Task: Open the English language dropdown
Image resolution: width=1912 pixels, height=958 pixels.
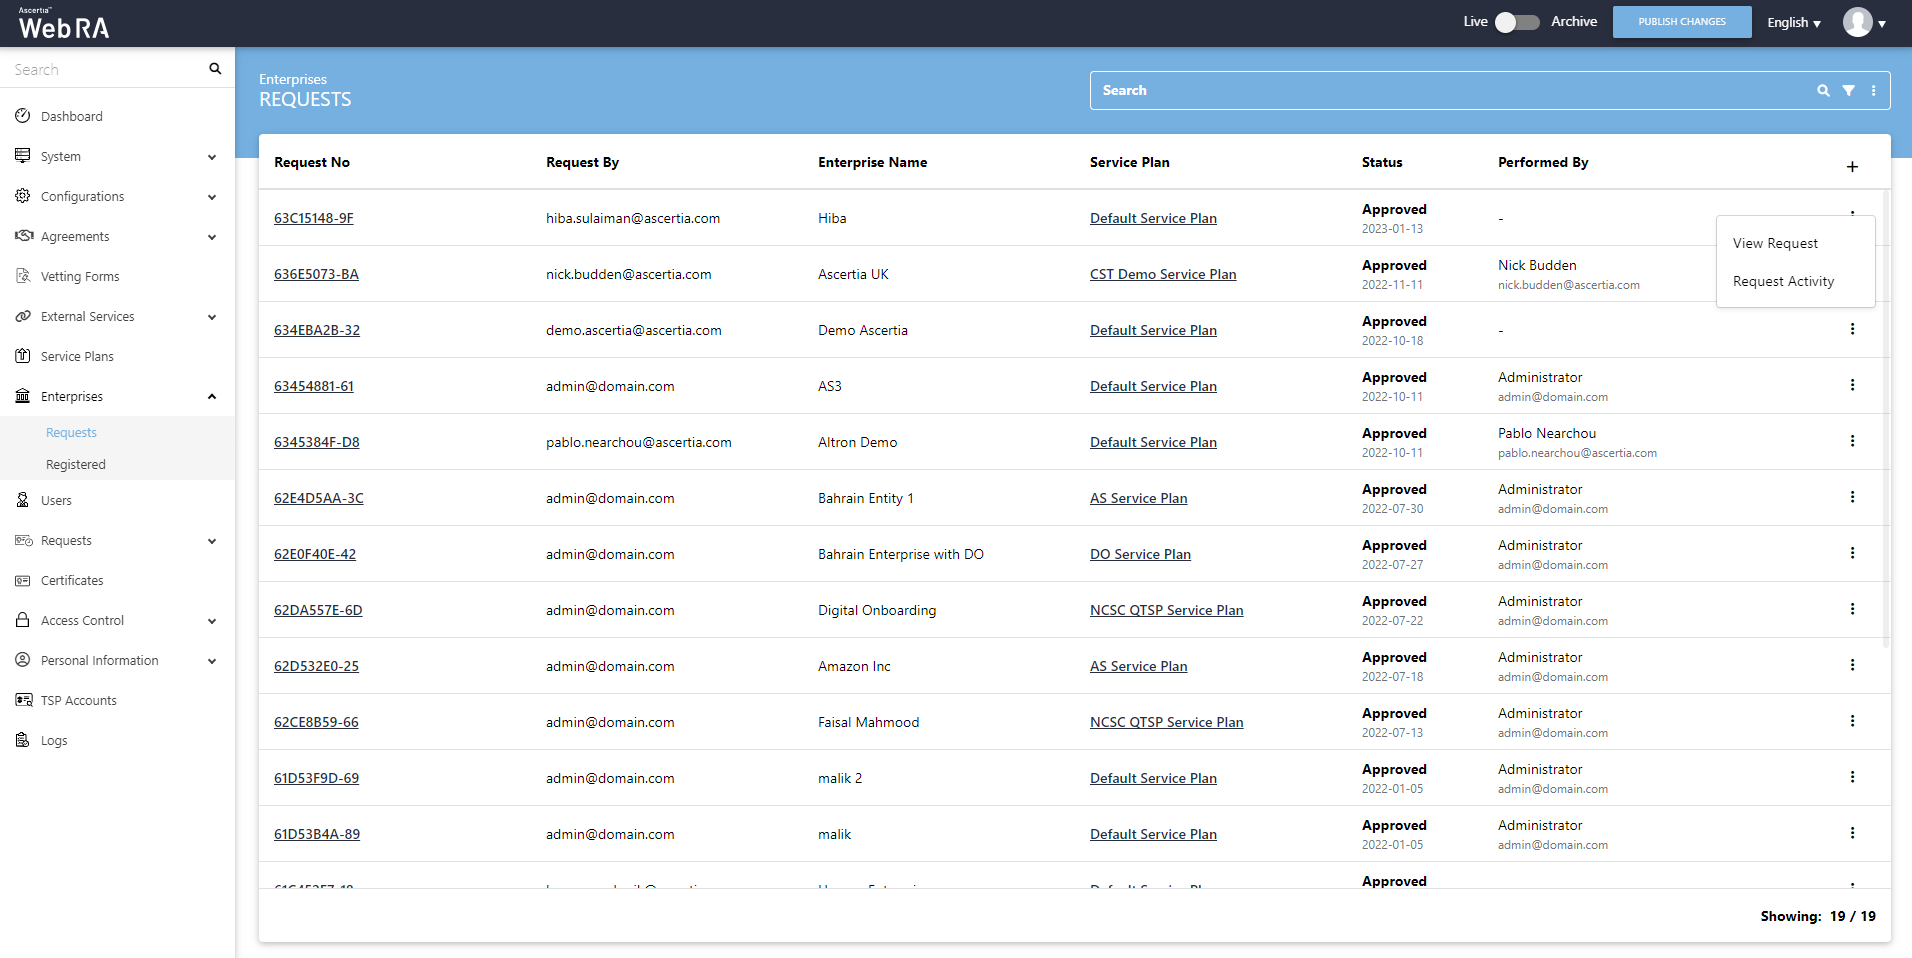Action: 1793,22
